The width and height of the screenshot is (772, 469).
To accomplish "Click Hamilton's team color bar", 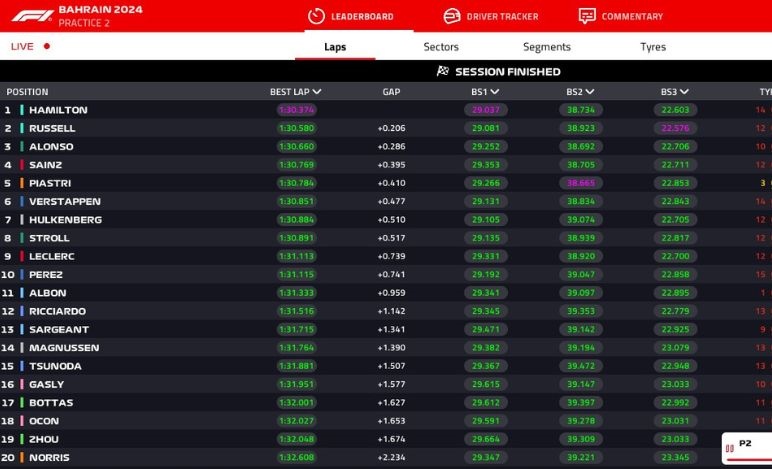I will pyautogui.click(x=22, y=110).
